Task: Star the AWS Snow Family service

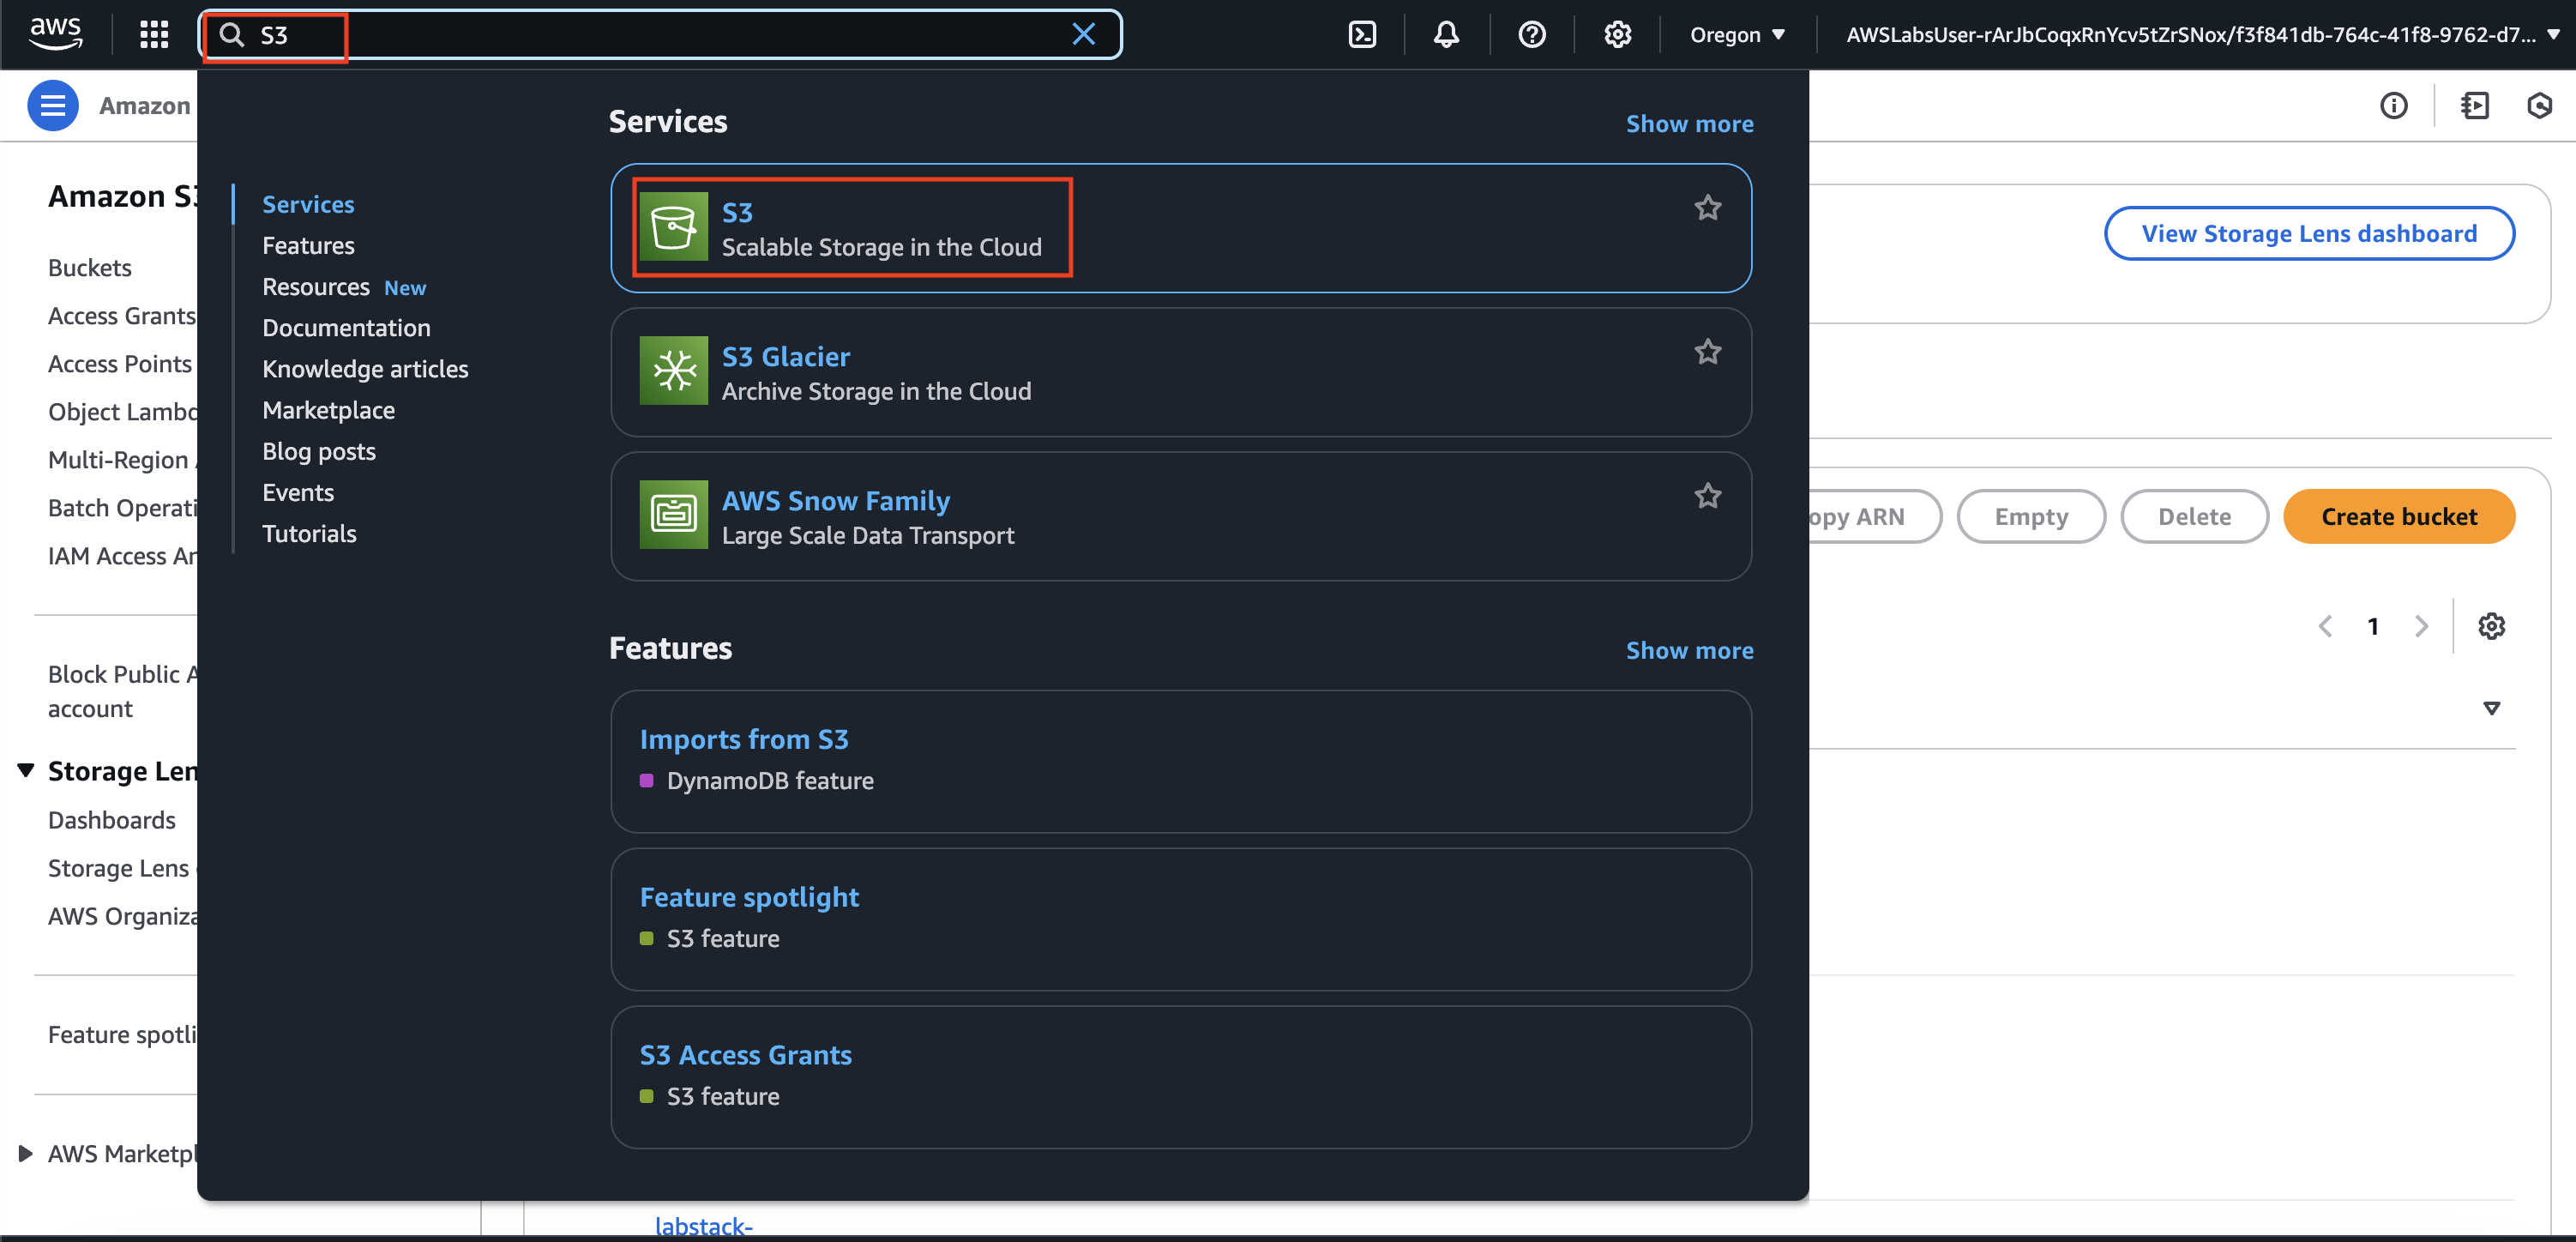Action: pos(1707,496)
